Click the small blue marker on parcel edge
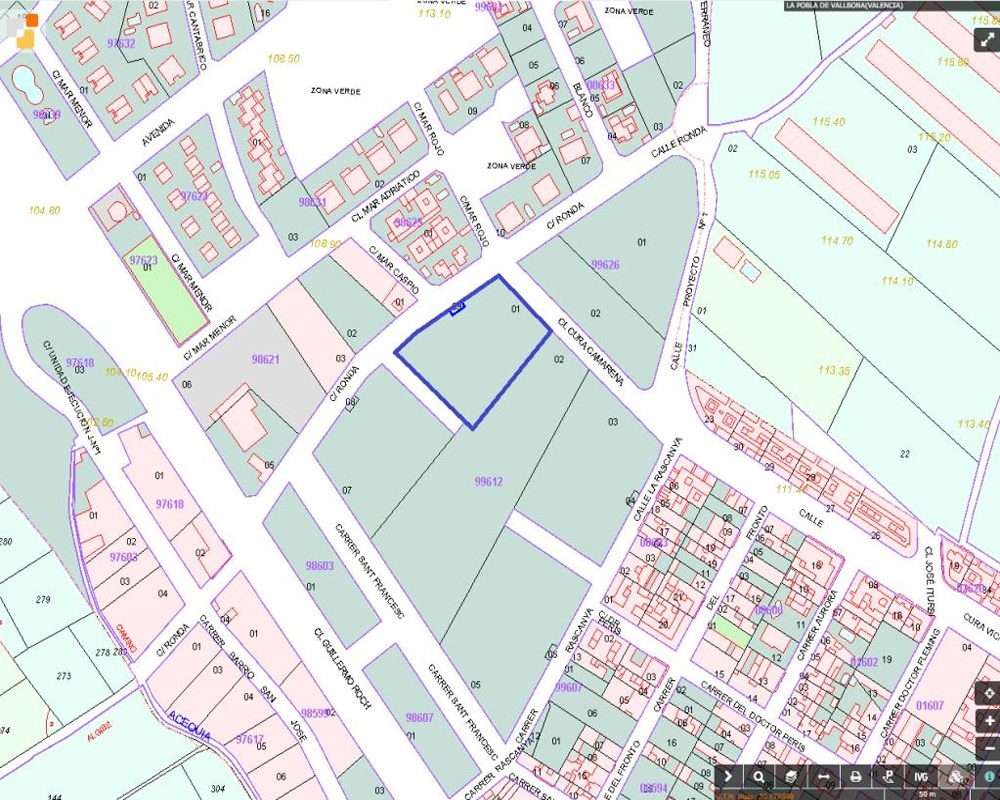Screen dimensions: 1000x800 457,309
